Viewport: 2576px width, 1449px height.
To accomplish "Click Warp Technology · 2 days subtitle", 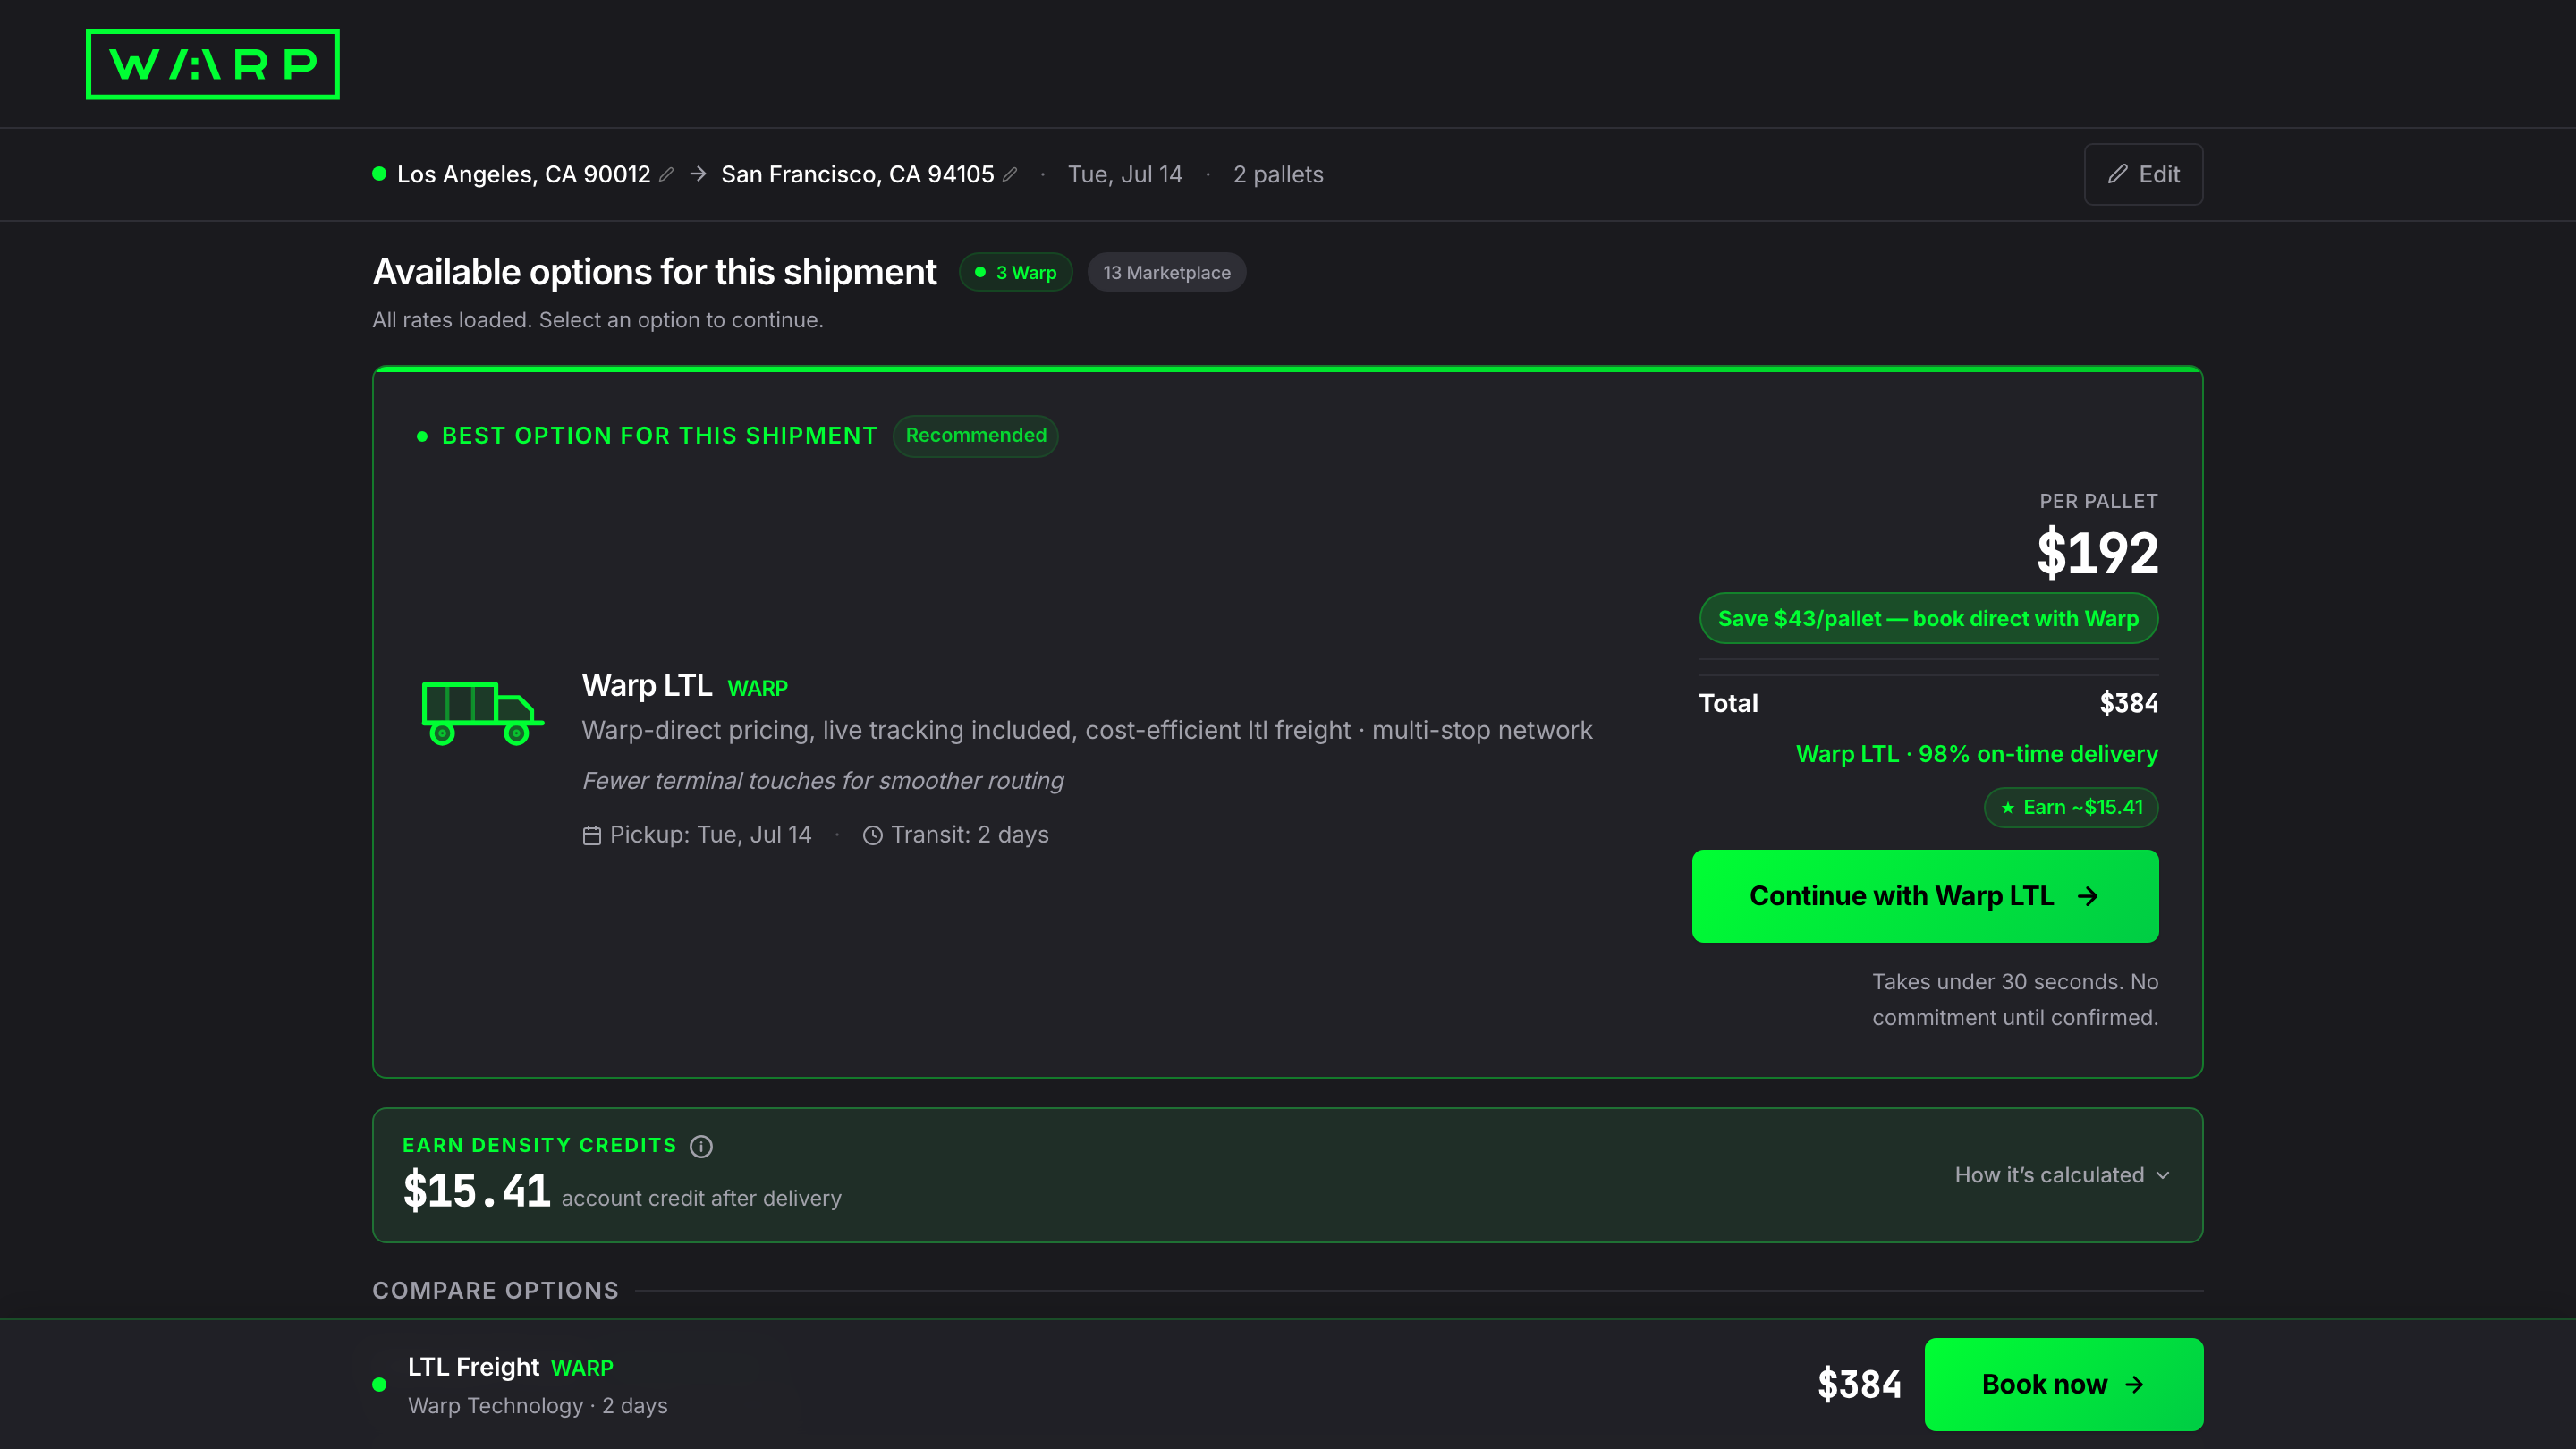I will (538, 1406).
